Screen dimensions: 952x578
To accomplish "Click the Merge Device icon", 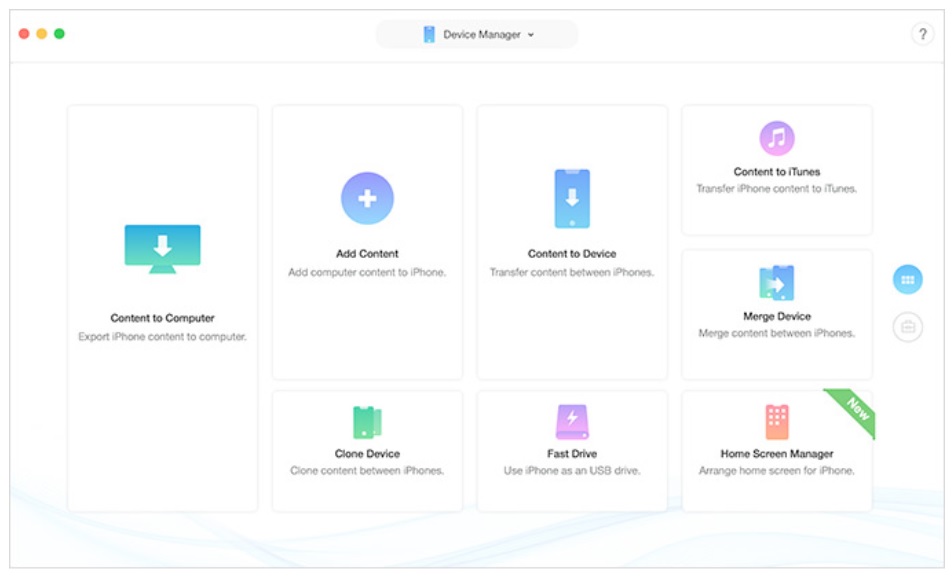I will [x=777, y=282].
